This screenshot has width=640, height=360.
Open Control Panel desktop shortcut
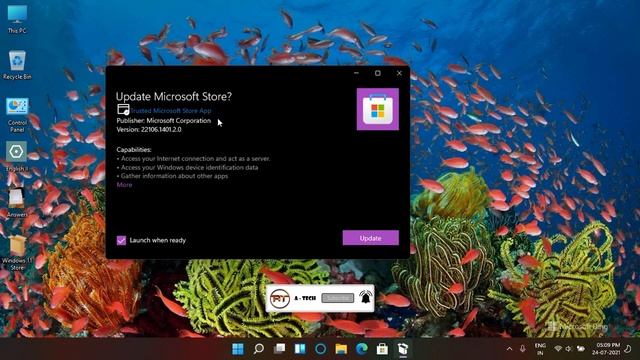click(17, 115)
